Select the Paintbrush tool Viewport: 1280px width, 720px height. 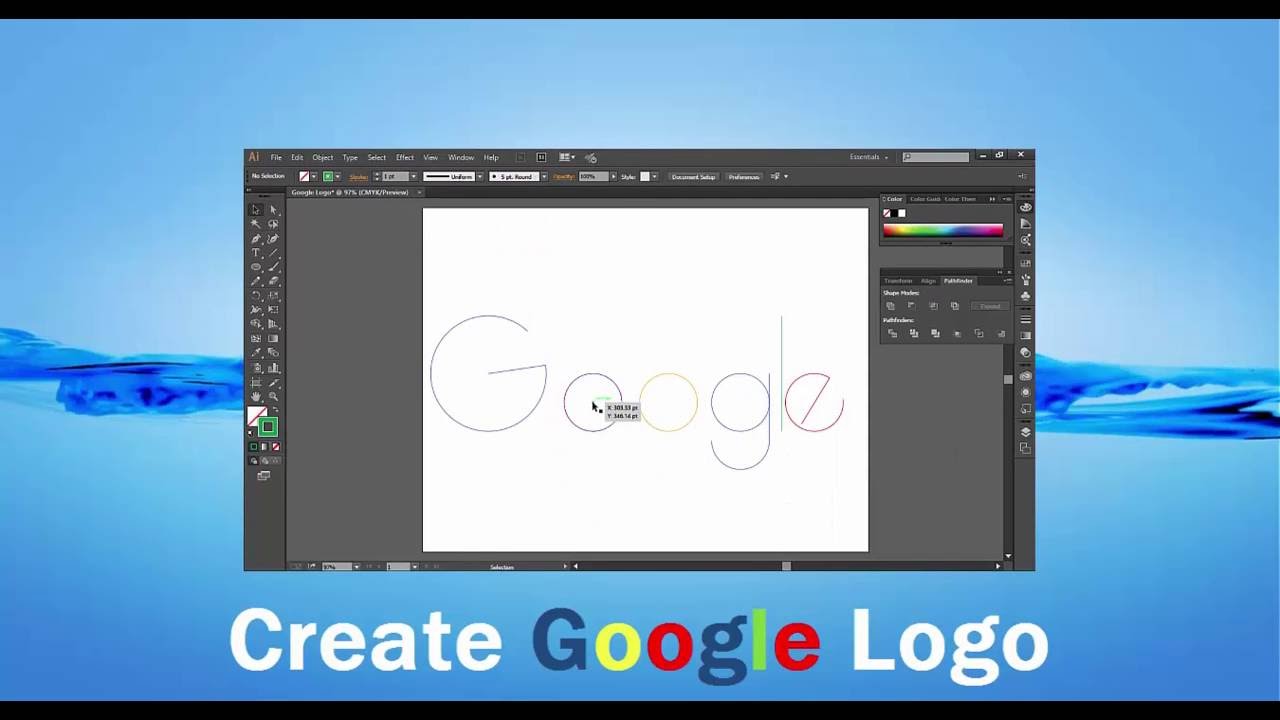point(273,267)
